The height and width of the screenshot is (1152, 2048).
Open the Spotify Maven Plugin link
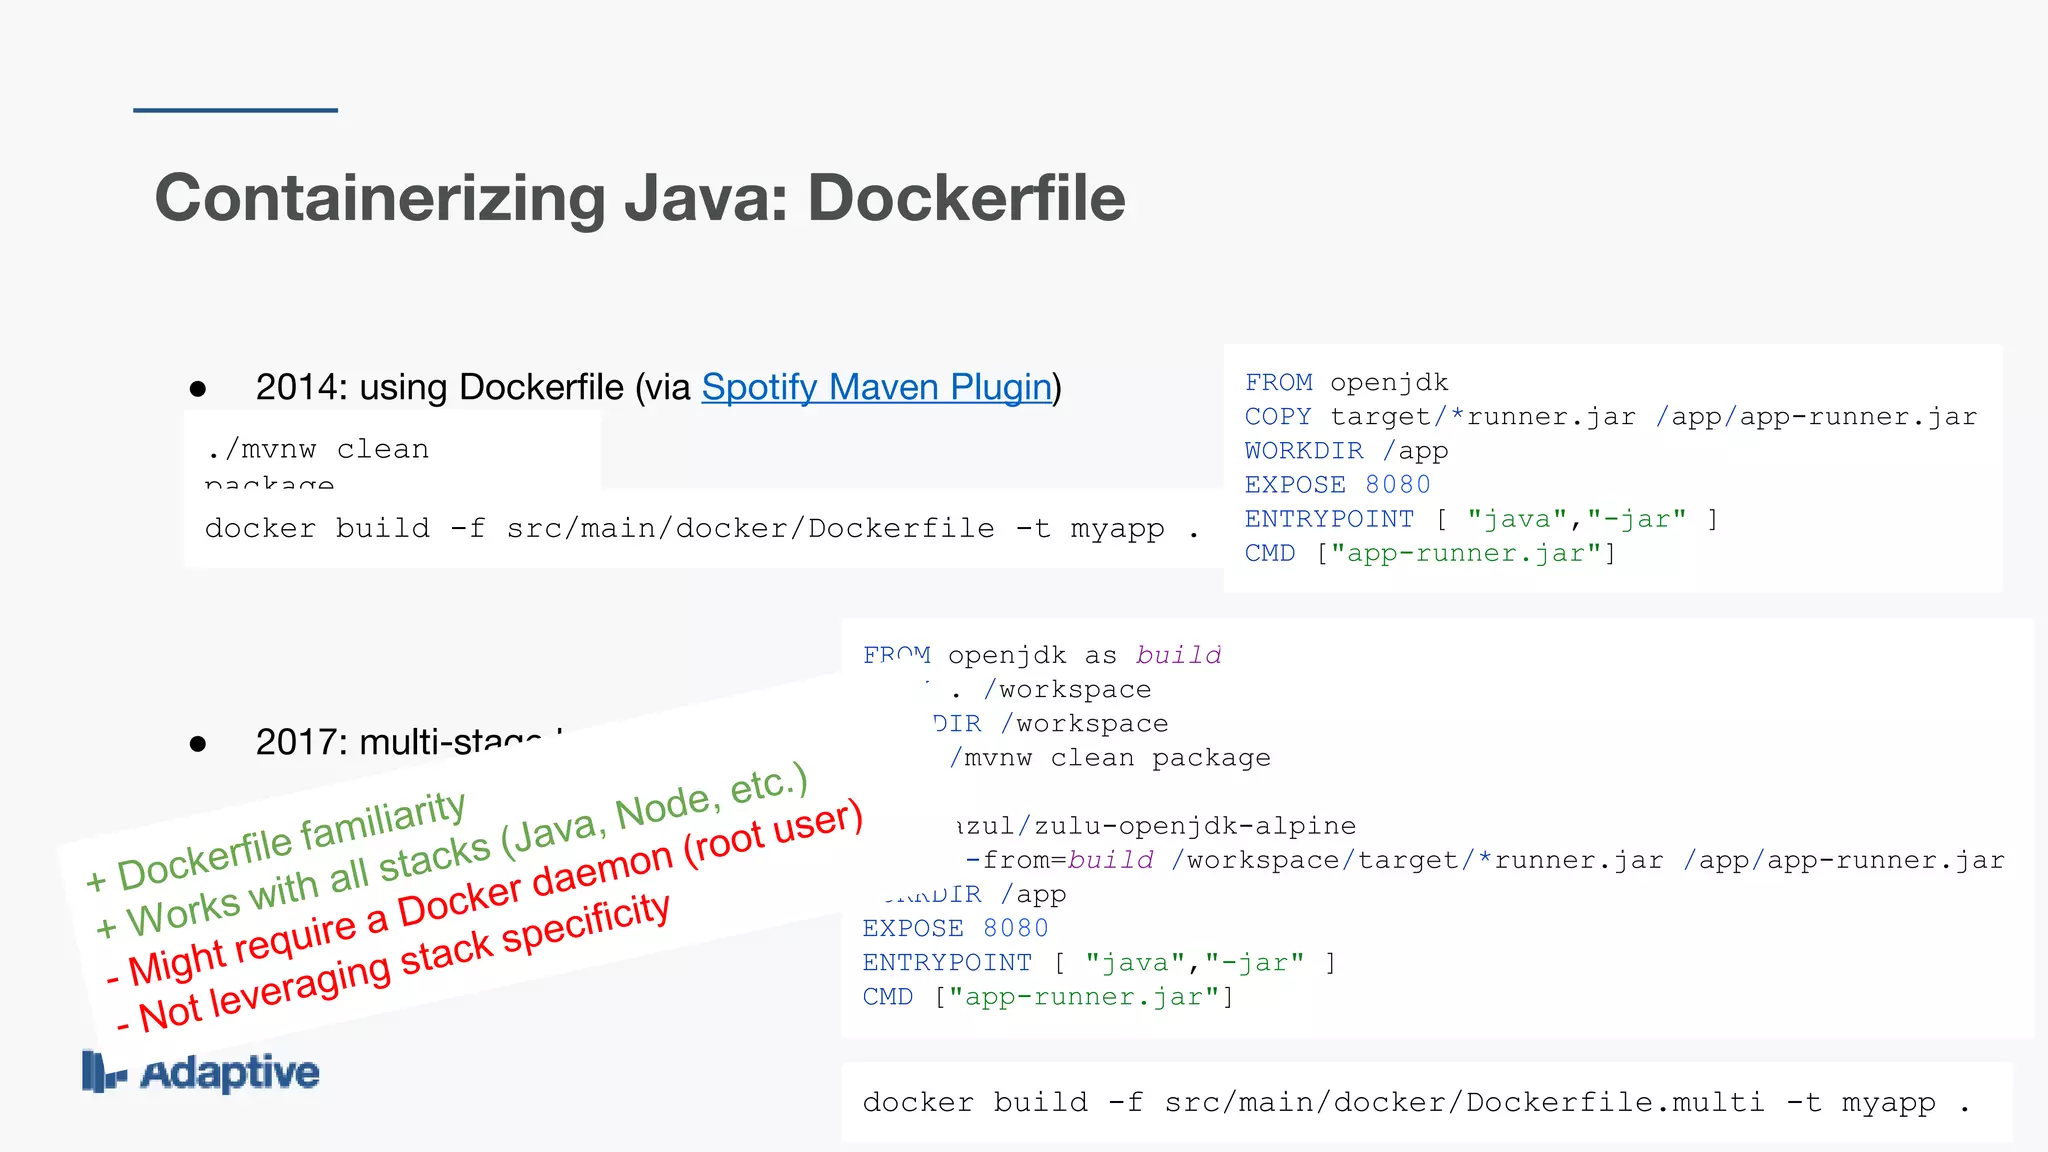coord(877,387)
